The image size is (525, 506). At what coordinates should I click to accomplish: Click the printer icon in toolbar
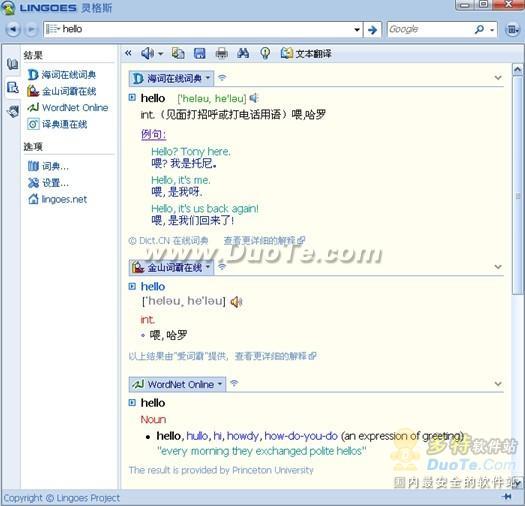[x=221, y=53]
